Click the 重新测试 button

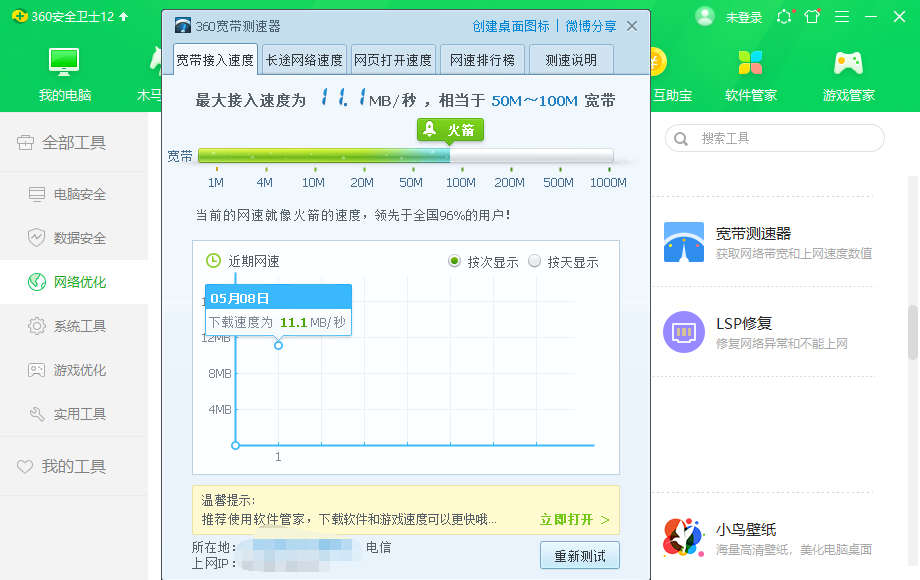click(x=579, y=555)
